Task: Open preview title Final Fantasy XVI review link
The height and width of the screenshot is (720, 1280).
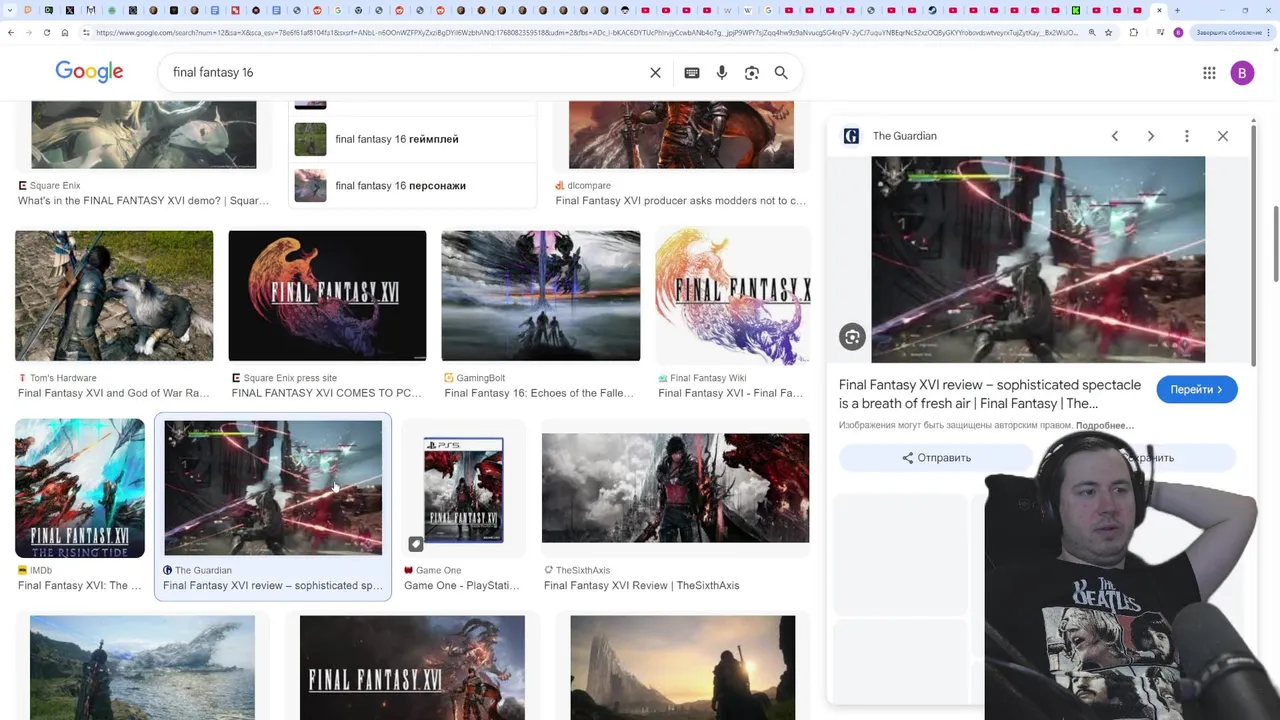Action: click(x=990, y=394)
